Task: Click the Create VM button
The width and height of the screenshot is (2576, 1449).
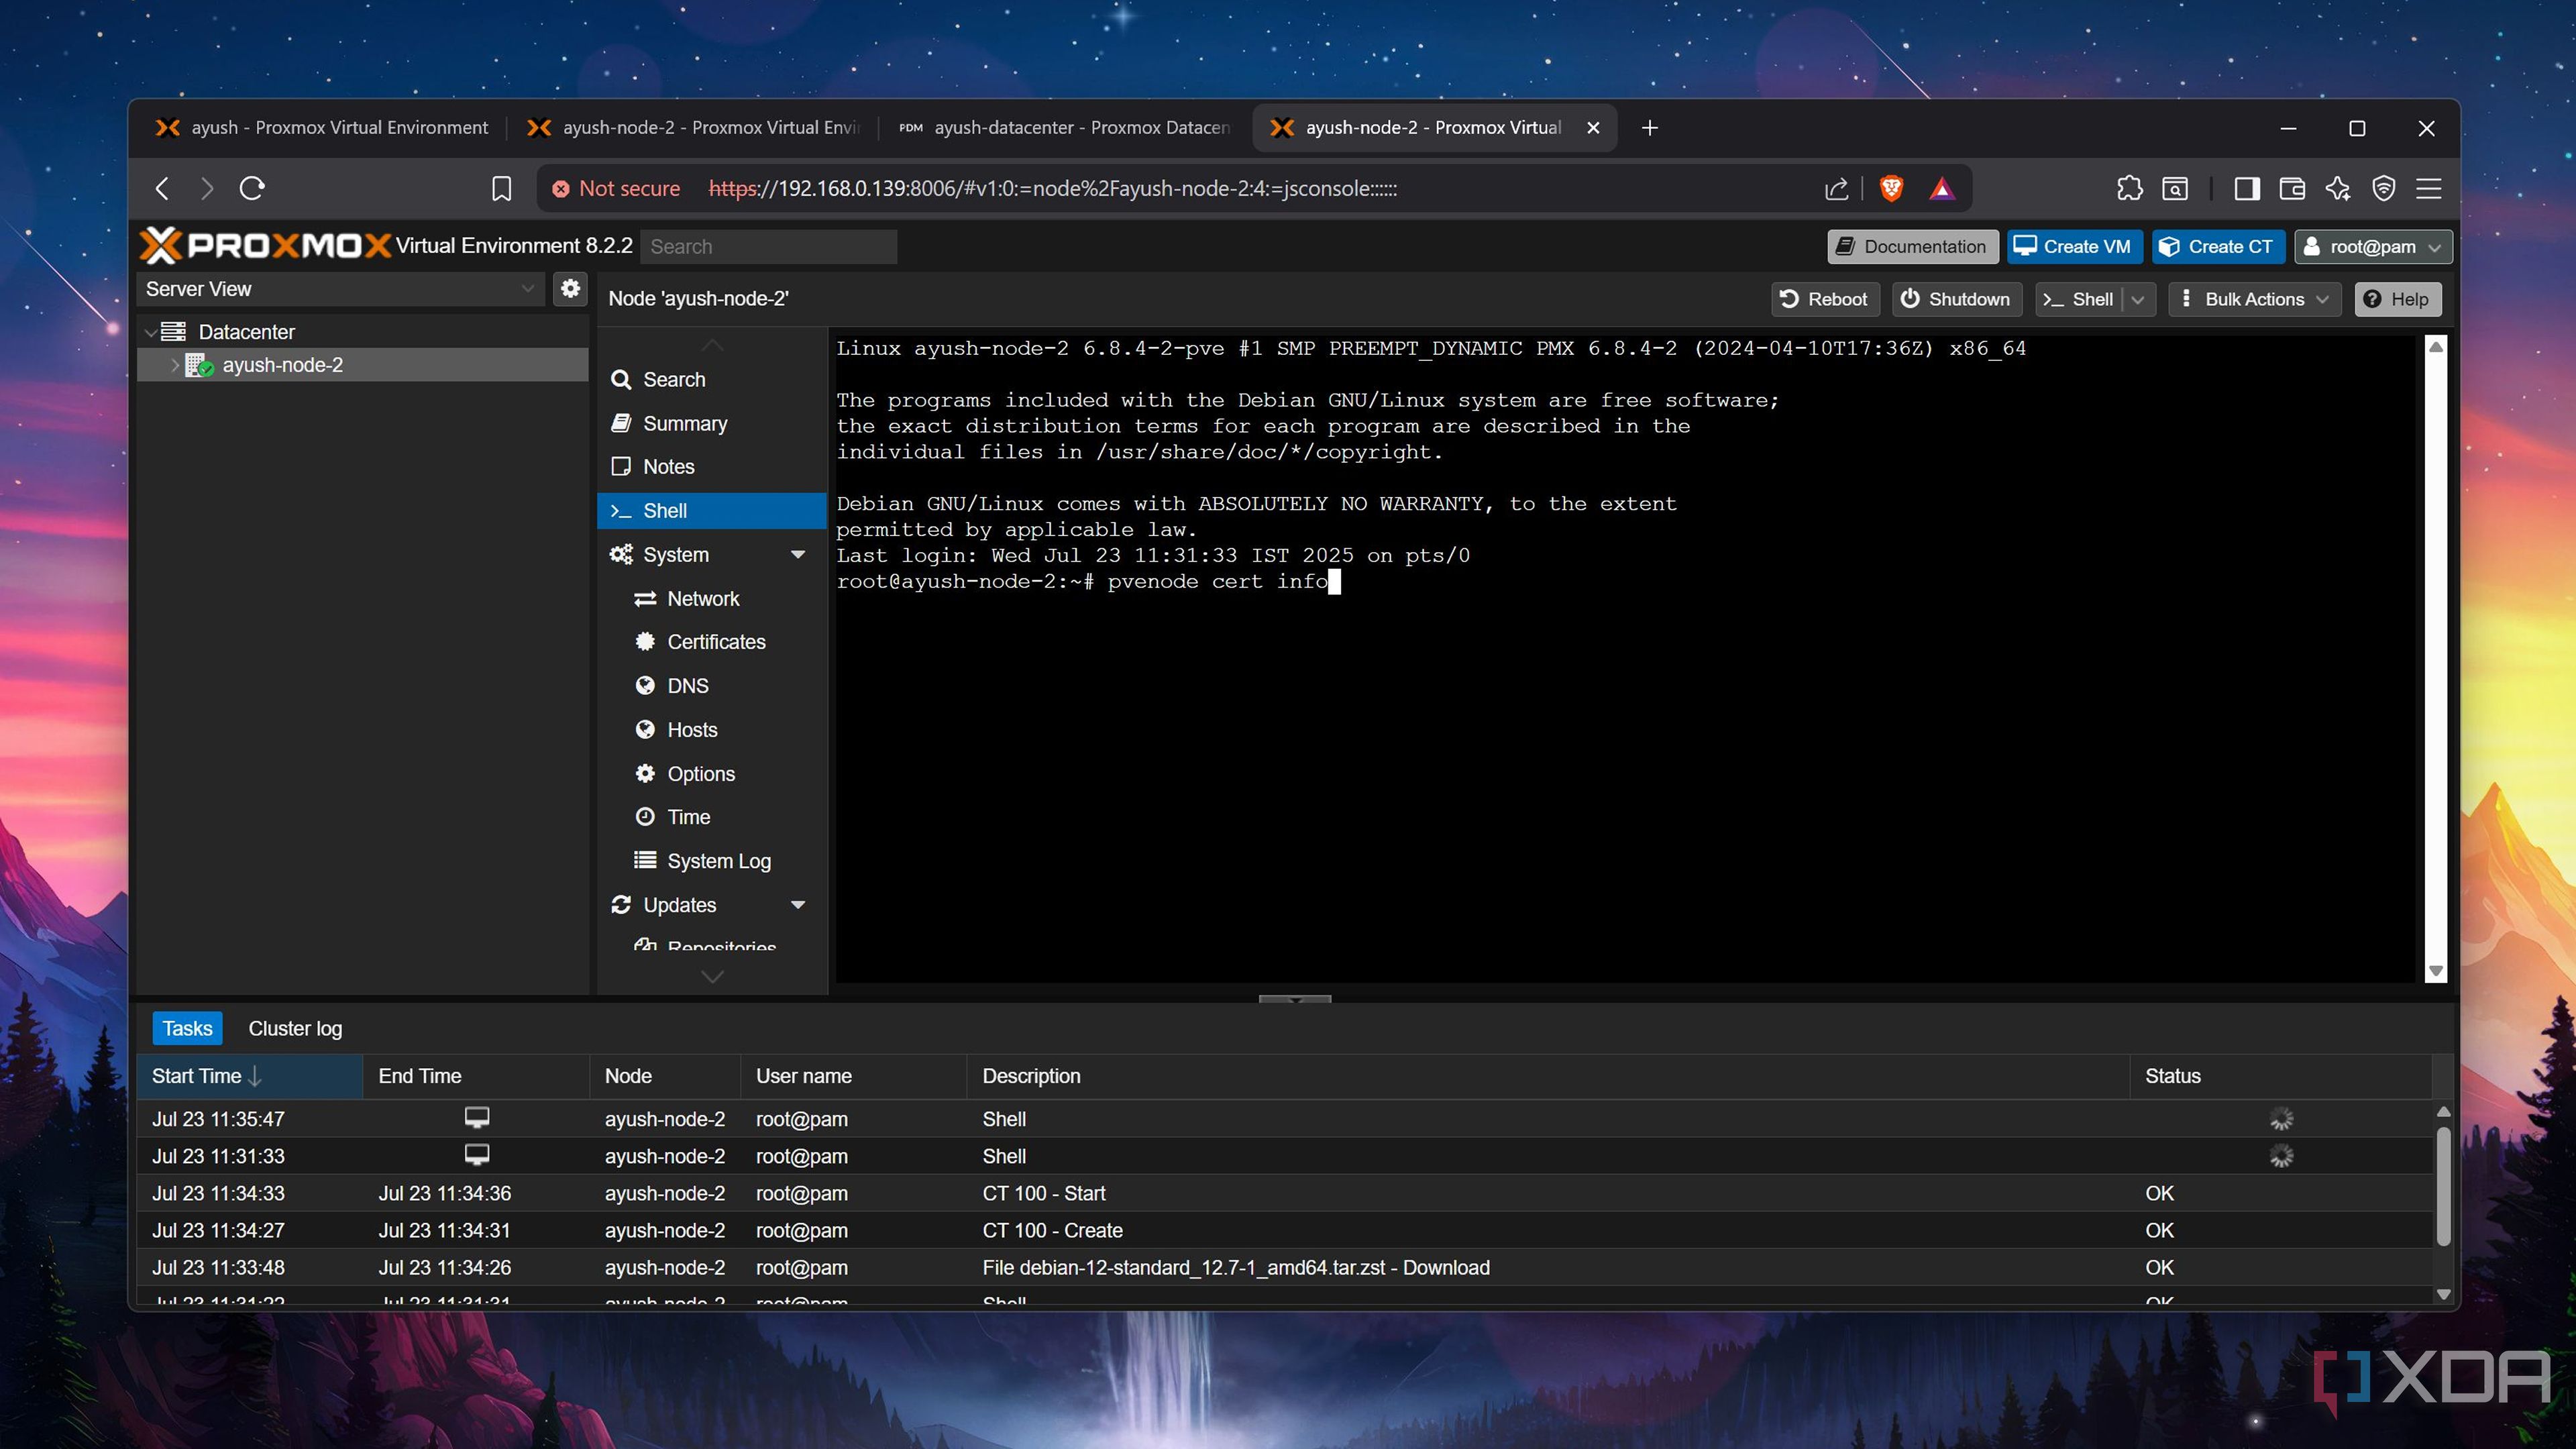Action: (x=2074, y=247)
